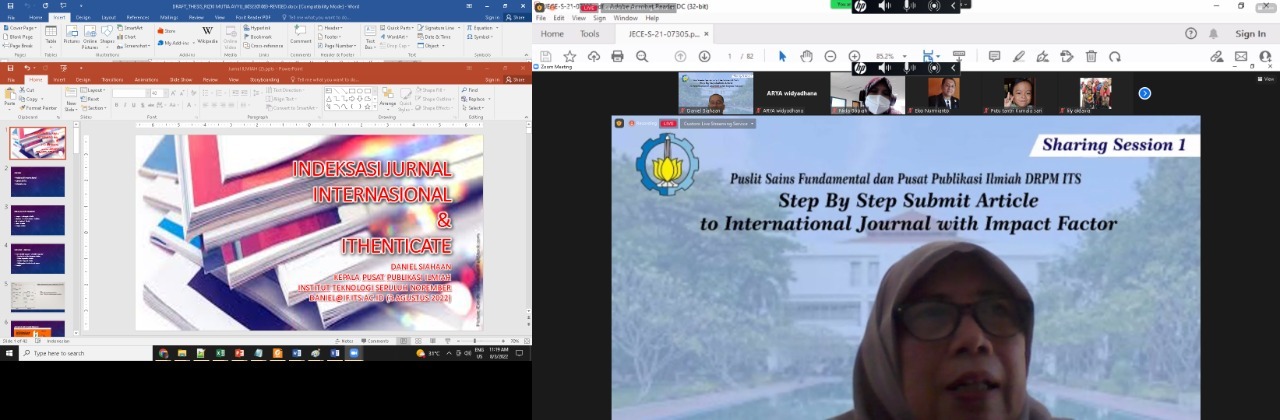This screenshot has width=1280, height=420.
Task: Select the hand pan tool in Acrobat
Action: [x=806, y=57]
